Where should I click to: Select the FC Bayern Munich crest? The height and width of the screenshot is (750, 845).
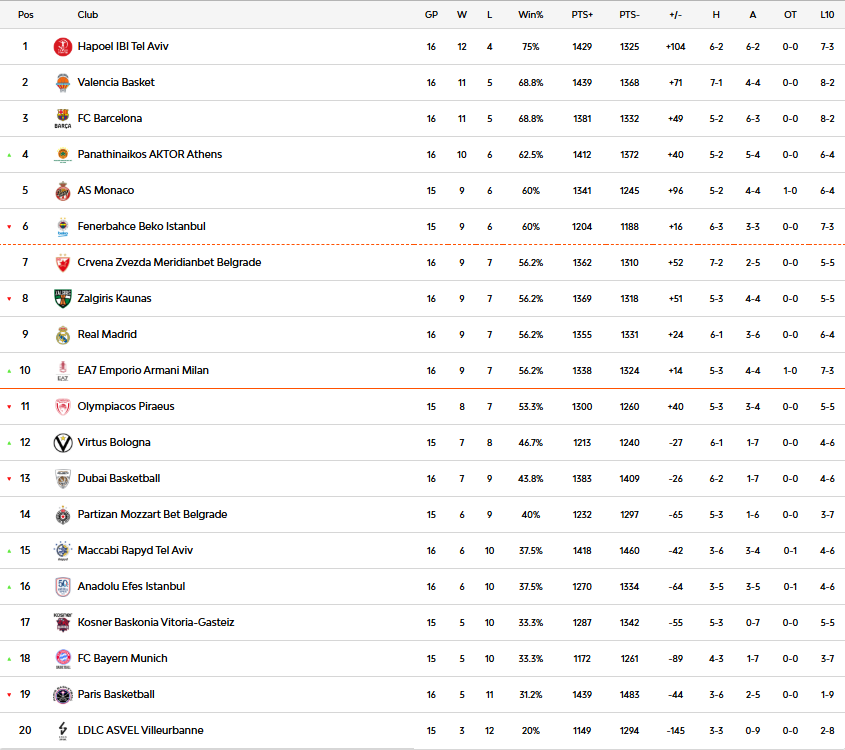click(x=63, y=659)
